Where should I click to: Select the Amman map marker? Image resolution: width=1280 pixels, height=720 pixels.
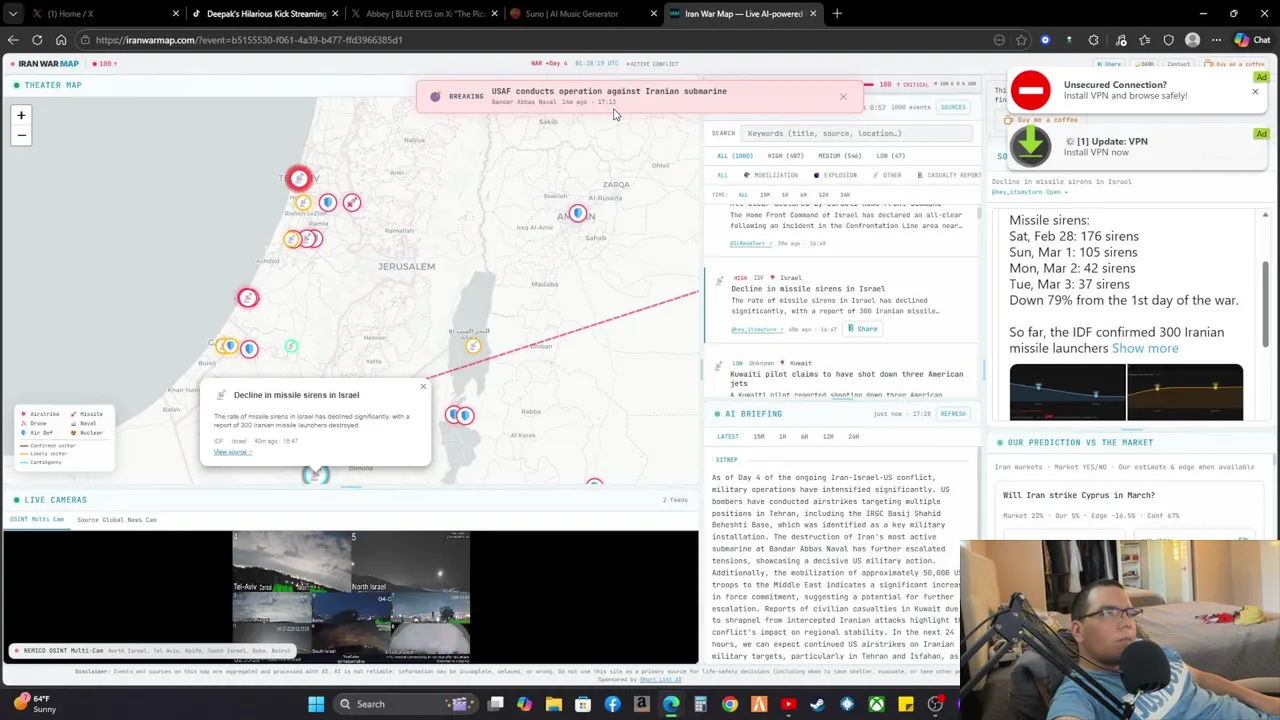pyautogui.click(x=578, y=213)
